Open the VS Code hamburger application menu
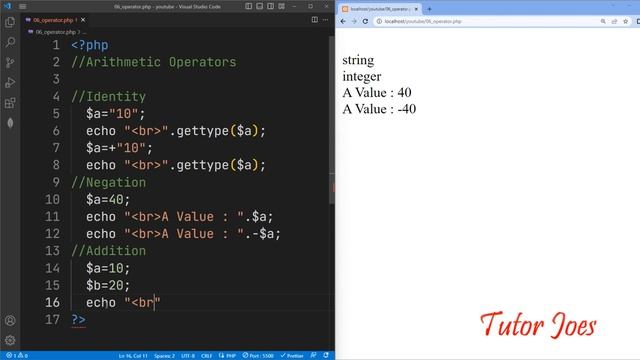The image size is (640, 360). (22, 7)
